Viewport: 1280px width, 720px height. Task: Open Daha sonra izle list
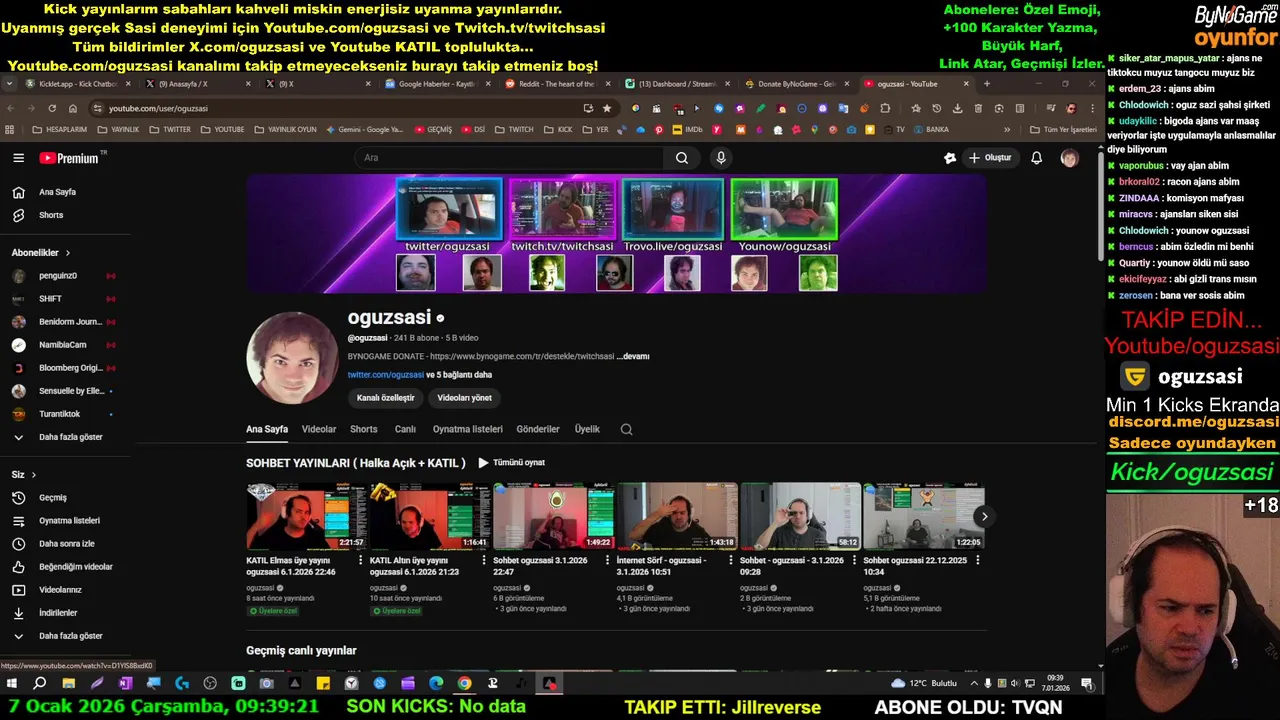[65, 544]
